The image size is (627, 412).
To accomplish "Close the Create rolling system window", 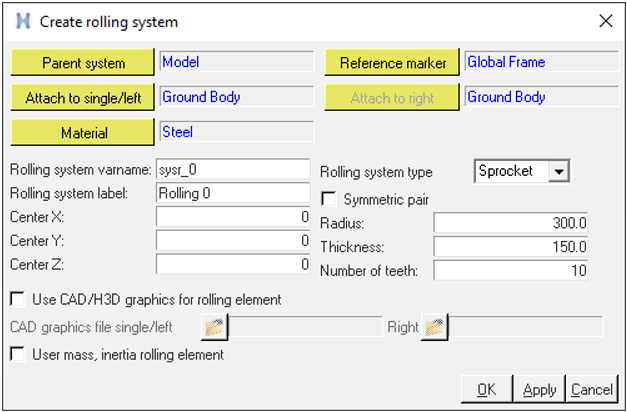I will (x=604, y=21).
